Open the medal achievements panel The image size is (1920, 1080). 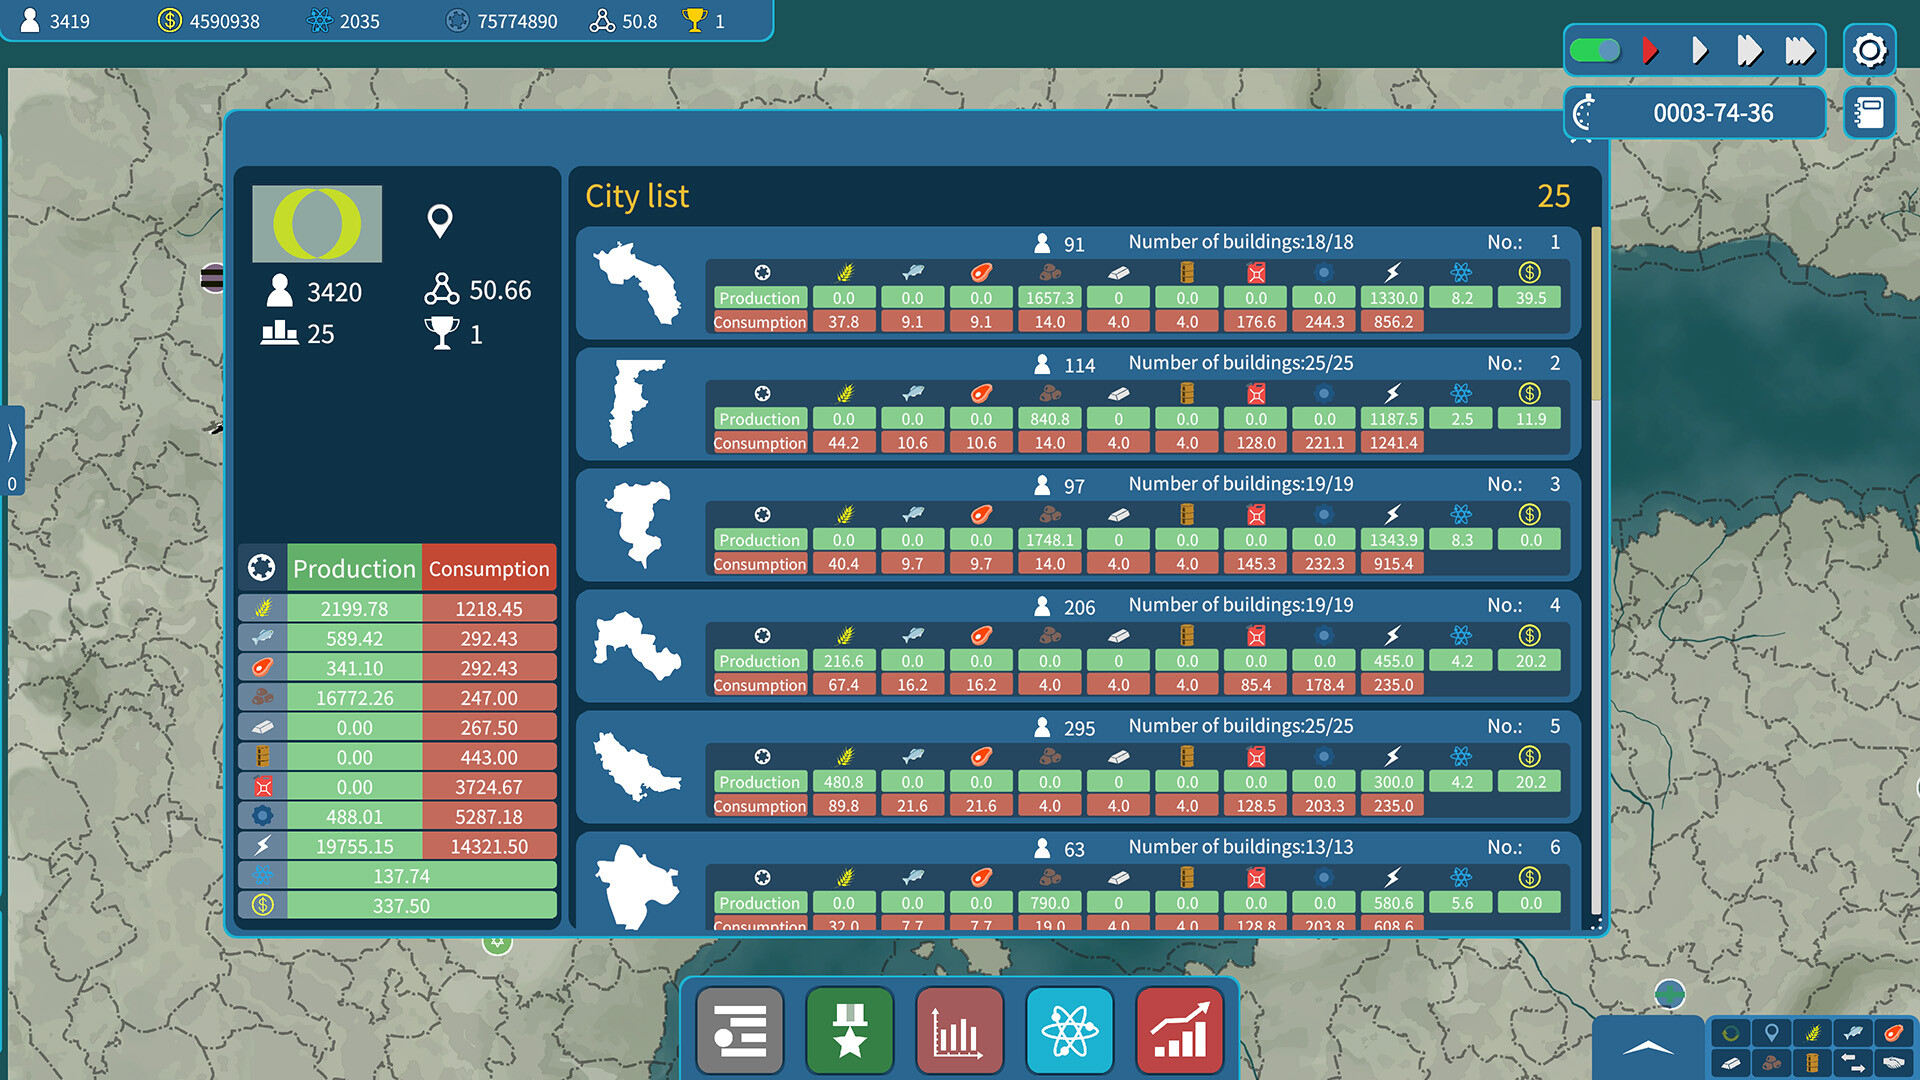(x=849, y=1030)
